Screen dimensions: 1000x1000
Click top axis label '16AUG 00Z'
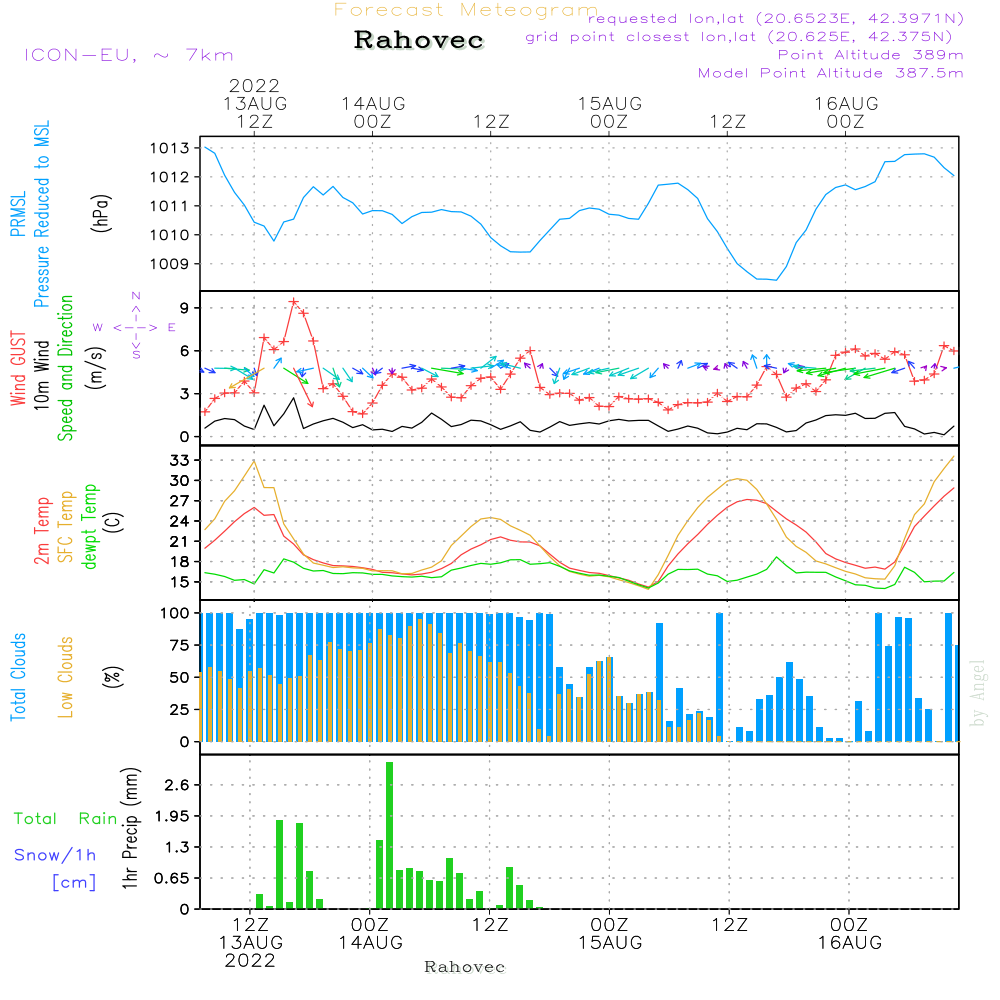846,112
